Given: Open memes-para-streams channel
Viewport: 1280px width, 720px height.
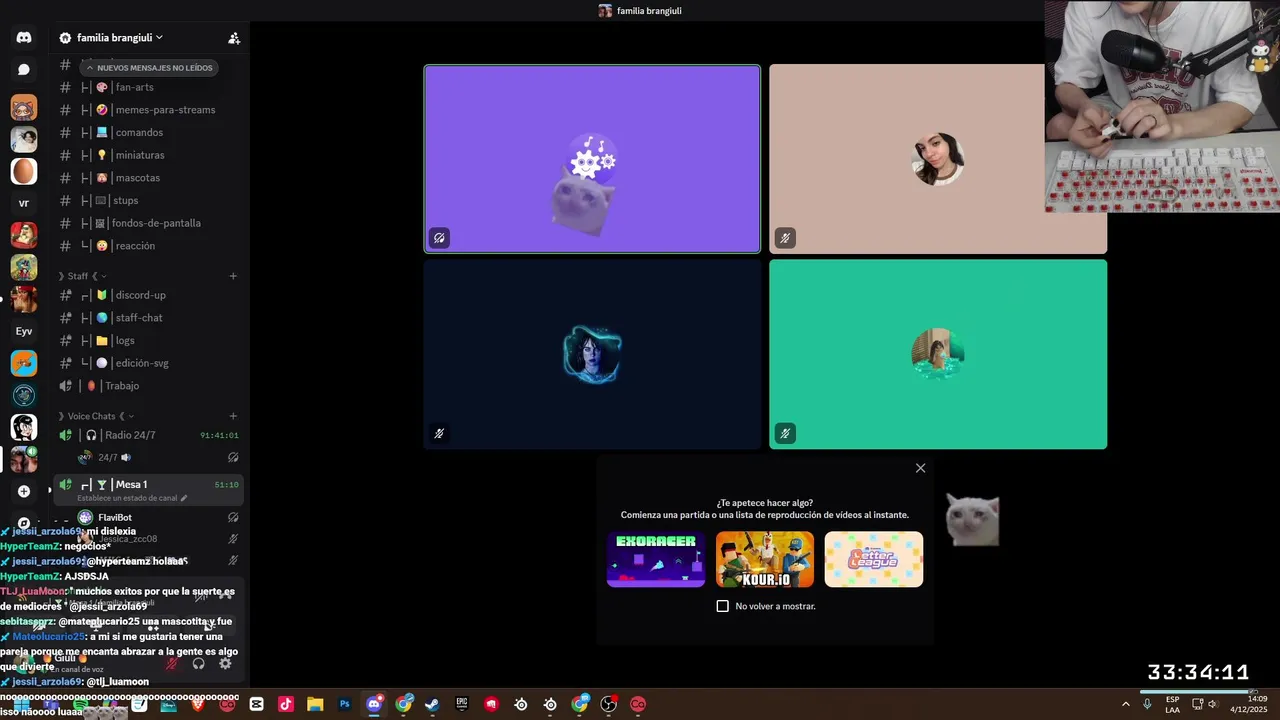Looking at the screenshot, I should [x=148, y=110].
